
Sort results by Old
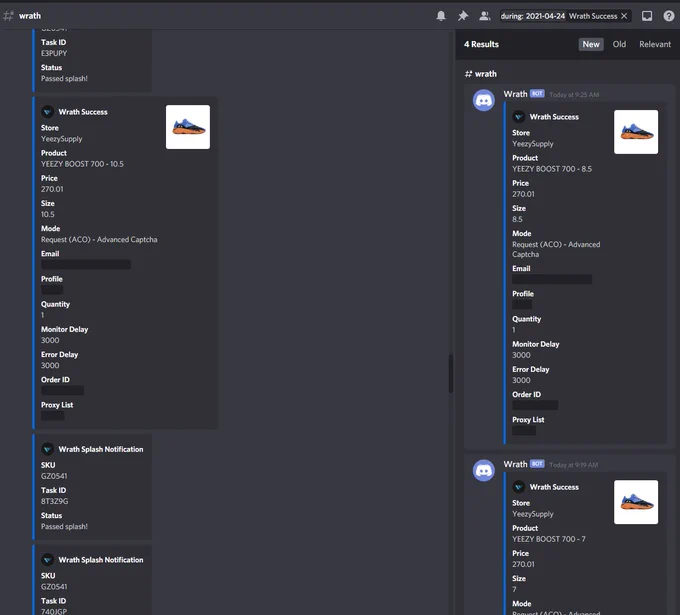coord(619,44)
